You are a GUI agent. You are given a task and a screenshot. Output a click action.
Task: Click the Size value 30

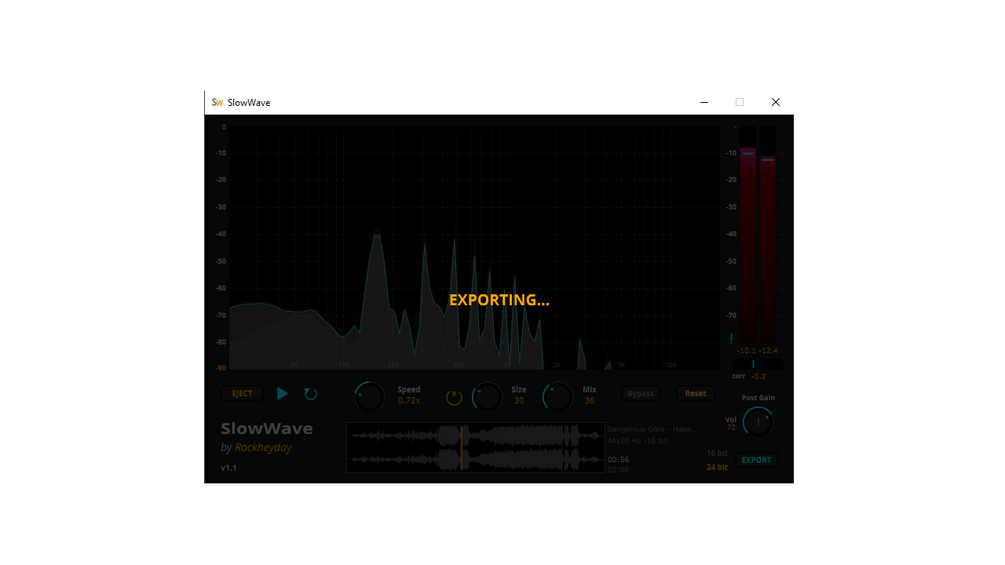click(519, 400)
